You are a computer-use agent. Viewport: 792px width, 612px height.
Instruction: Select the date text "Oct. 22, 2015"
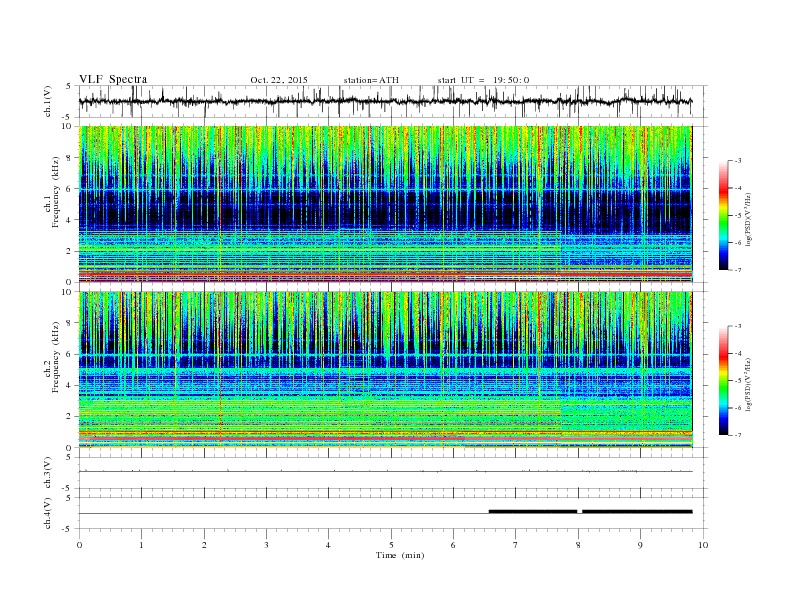click(x=279, y=80)
